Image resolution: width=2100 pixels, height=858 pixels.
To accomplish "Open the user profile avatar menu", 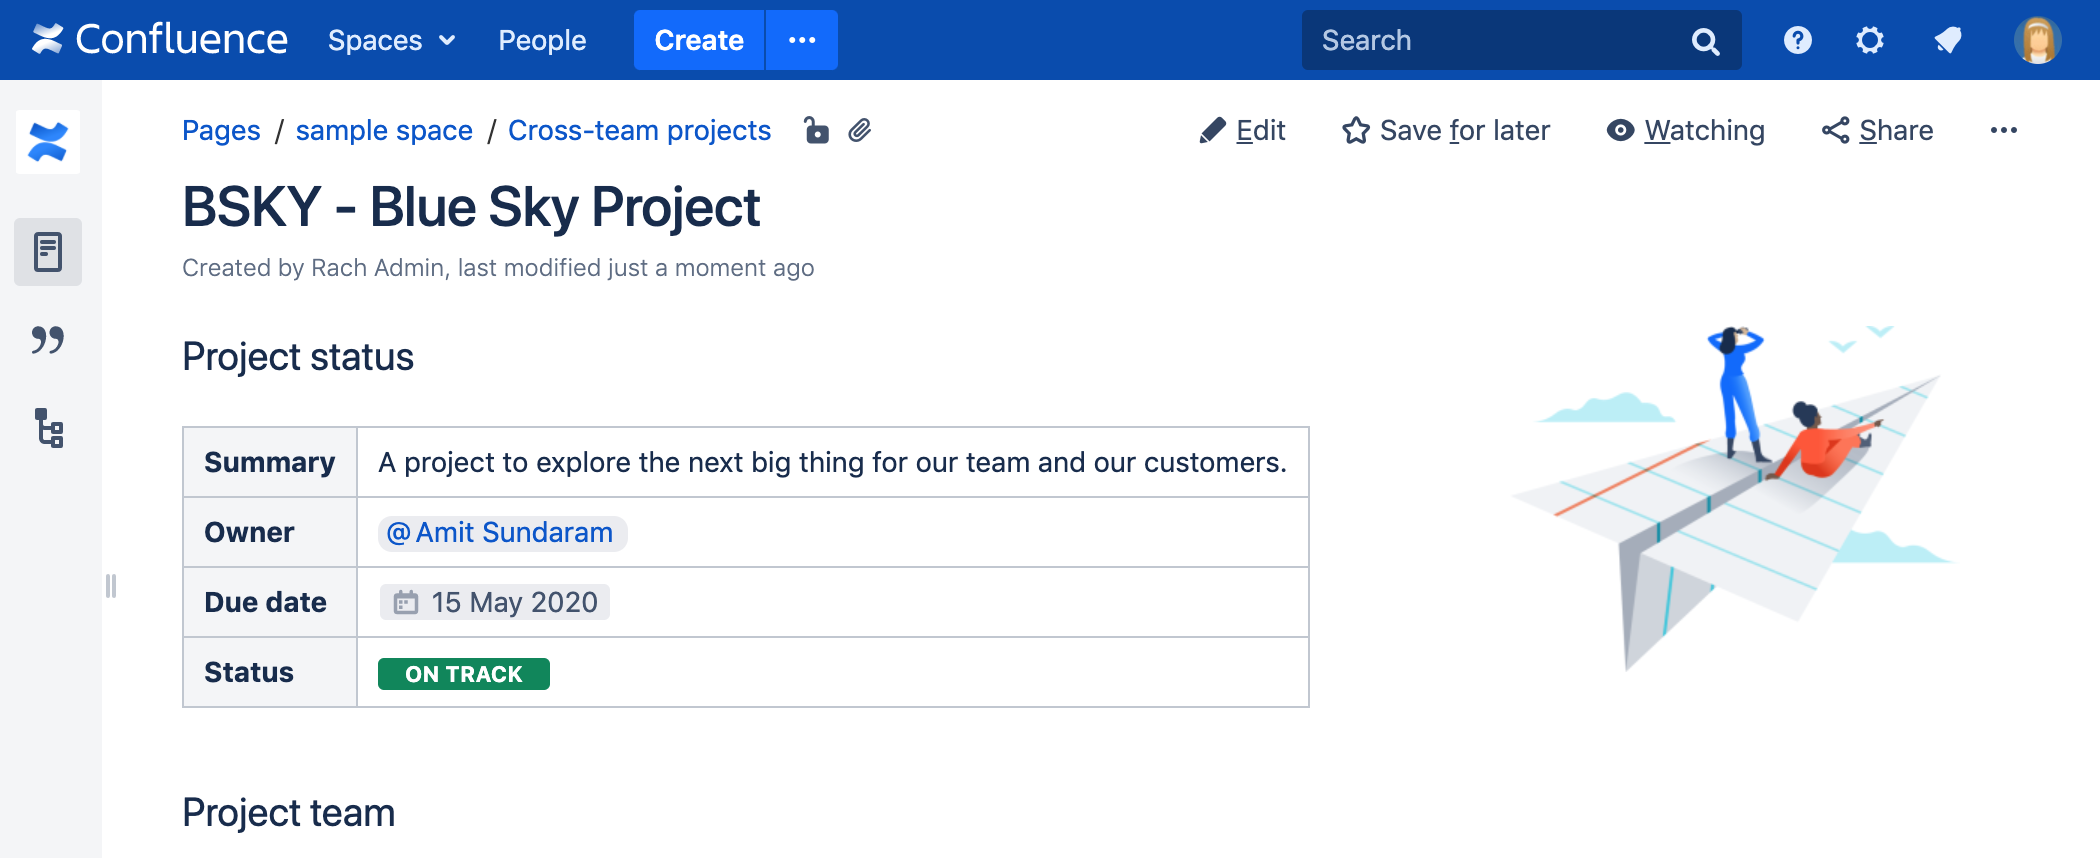I will [x=2037, y=40].
